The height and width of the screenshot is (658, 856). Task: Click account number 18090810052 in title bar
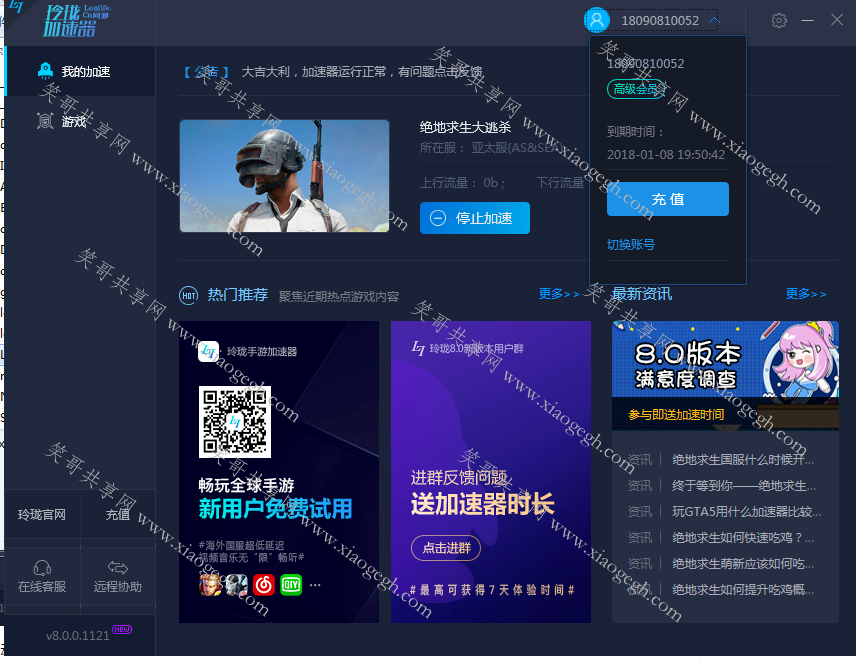click(660, 21)
